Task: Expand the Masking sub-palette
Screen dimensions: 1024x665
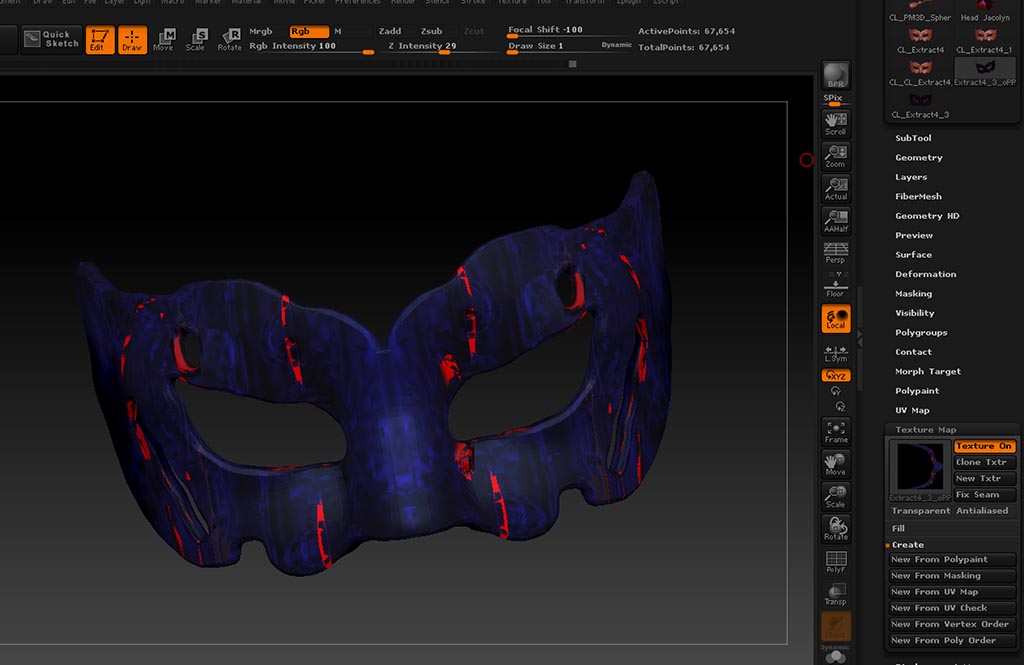Action: click(914, 294)
